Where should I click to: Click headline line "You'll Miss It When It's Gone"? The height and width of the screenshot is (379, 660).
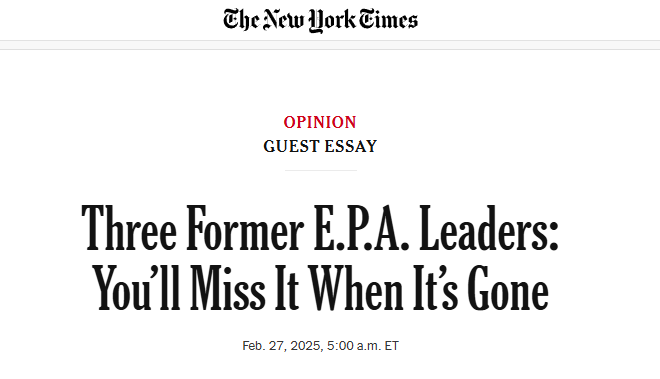pyautogui.click(x=320, y=288)
